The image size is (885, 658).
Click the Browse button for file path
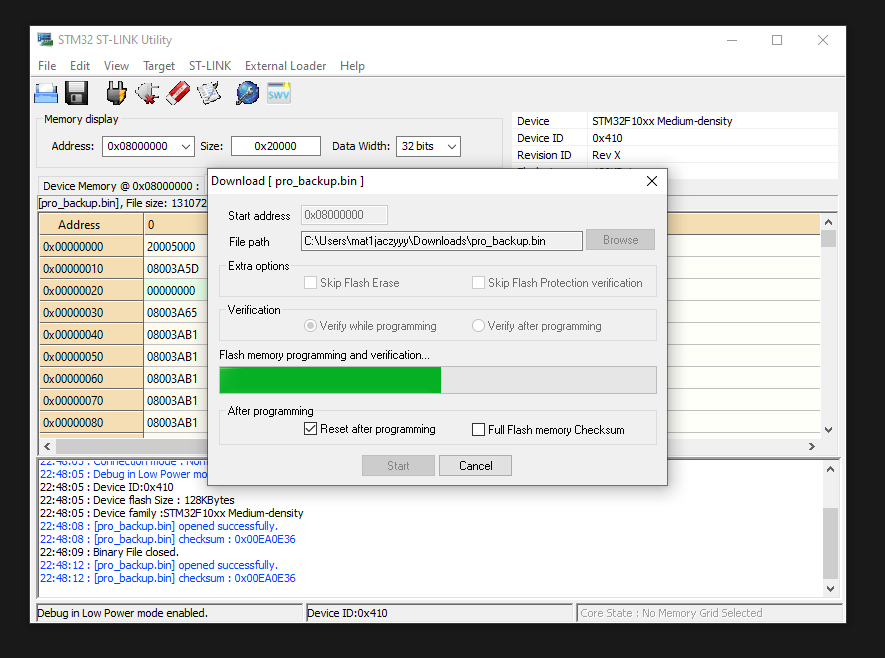point(620,240)
